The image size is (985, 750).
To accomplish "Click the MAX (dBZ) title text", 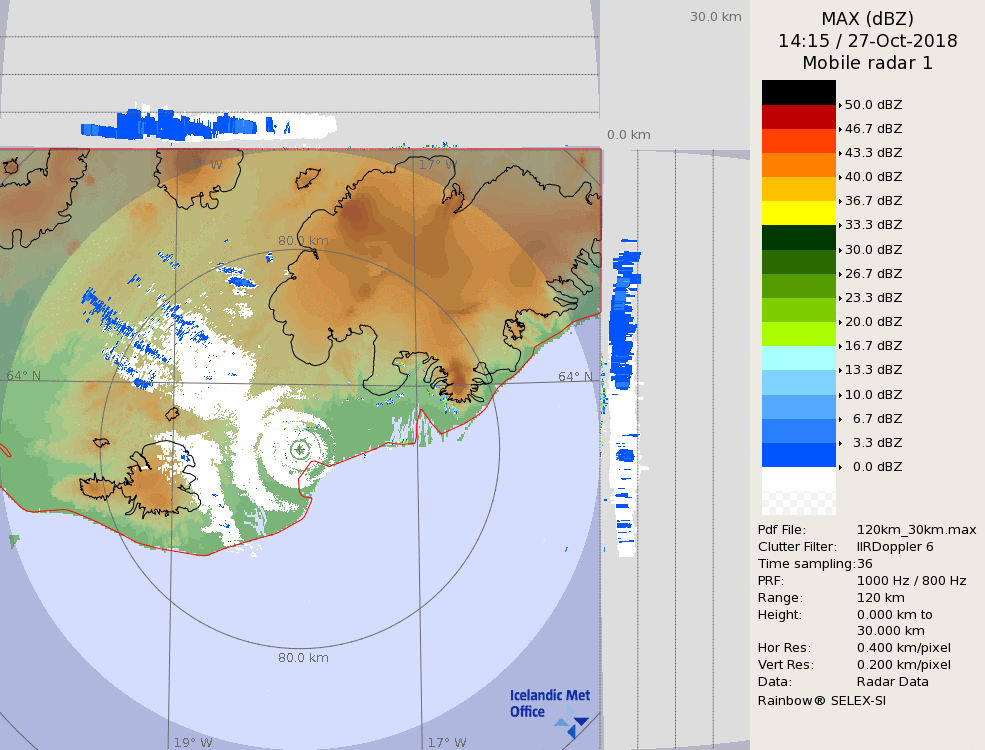I will coord(867,18).
